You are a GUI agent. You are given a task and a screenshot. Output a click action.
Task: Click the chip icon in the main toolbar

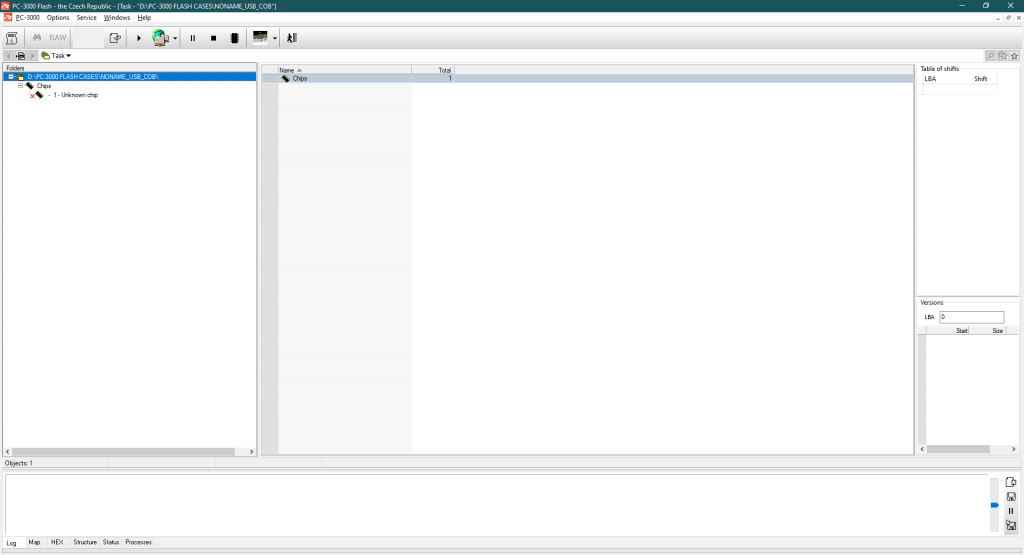234,38
